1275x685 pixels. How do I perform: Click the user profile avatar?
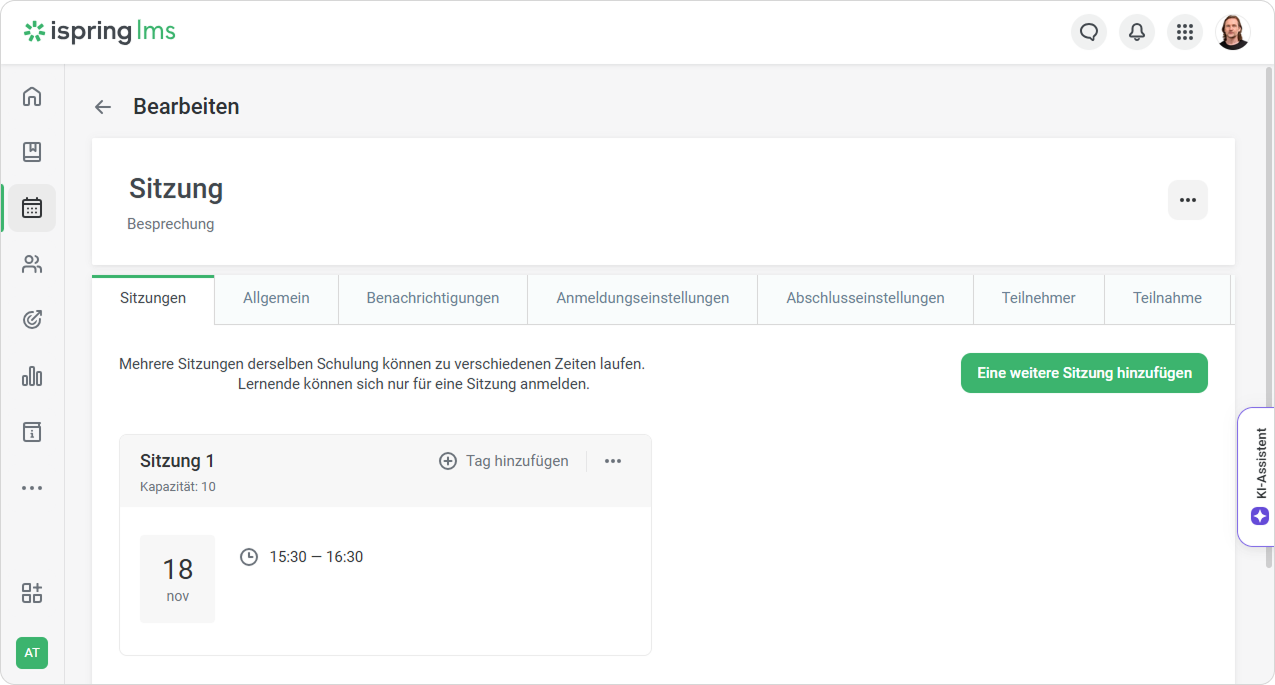1233,32
